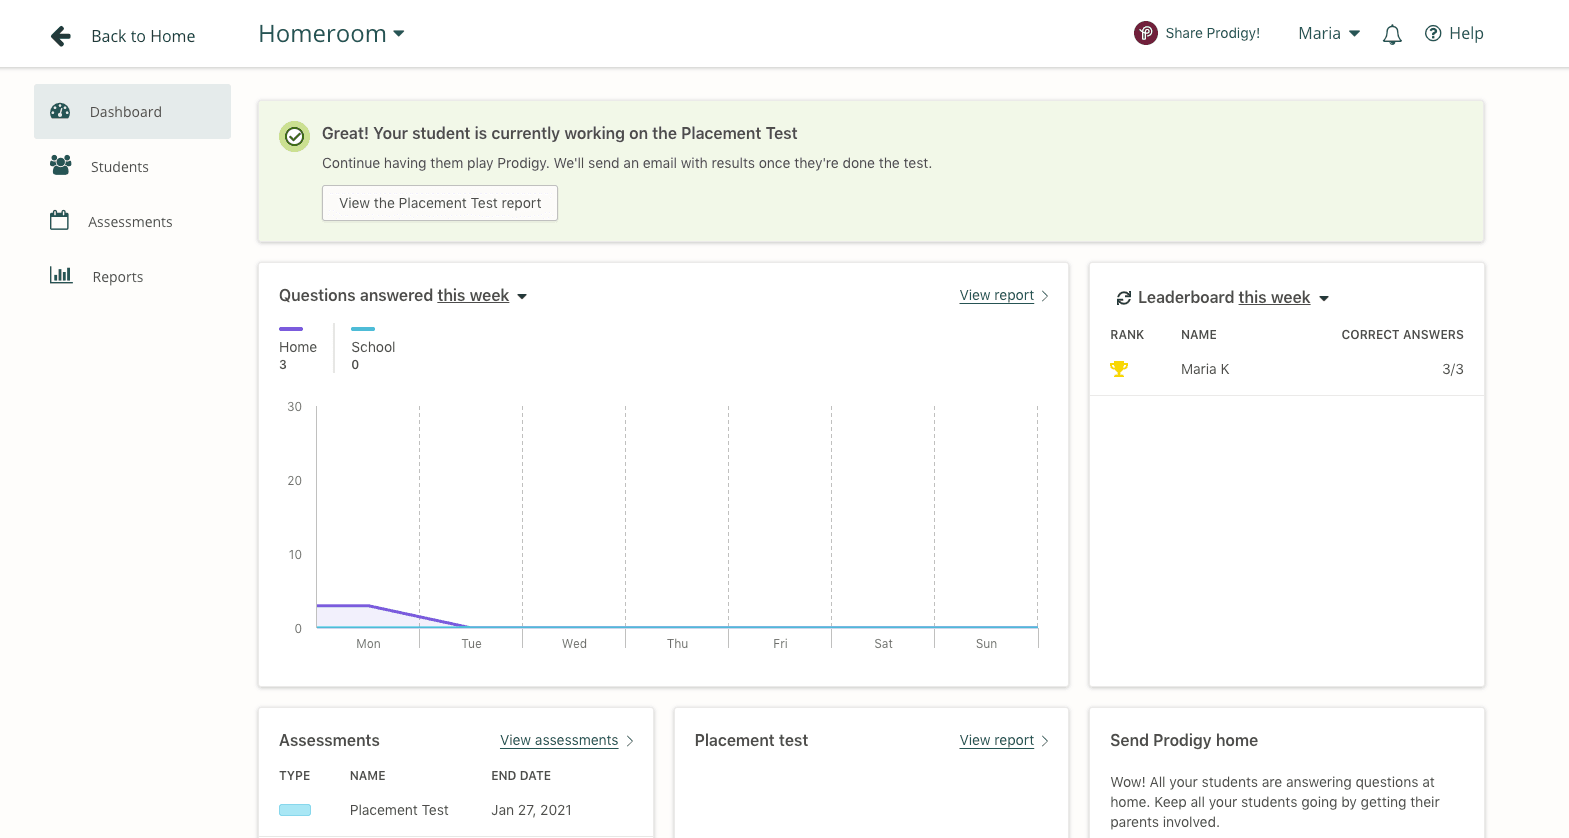Select the Students group icon

[x=60, y=165]
